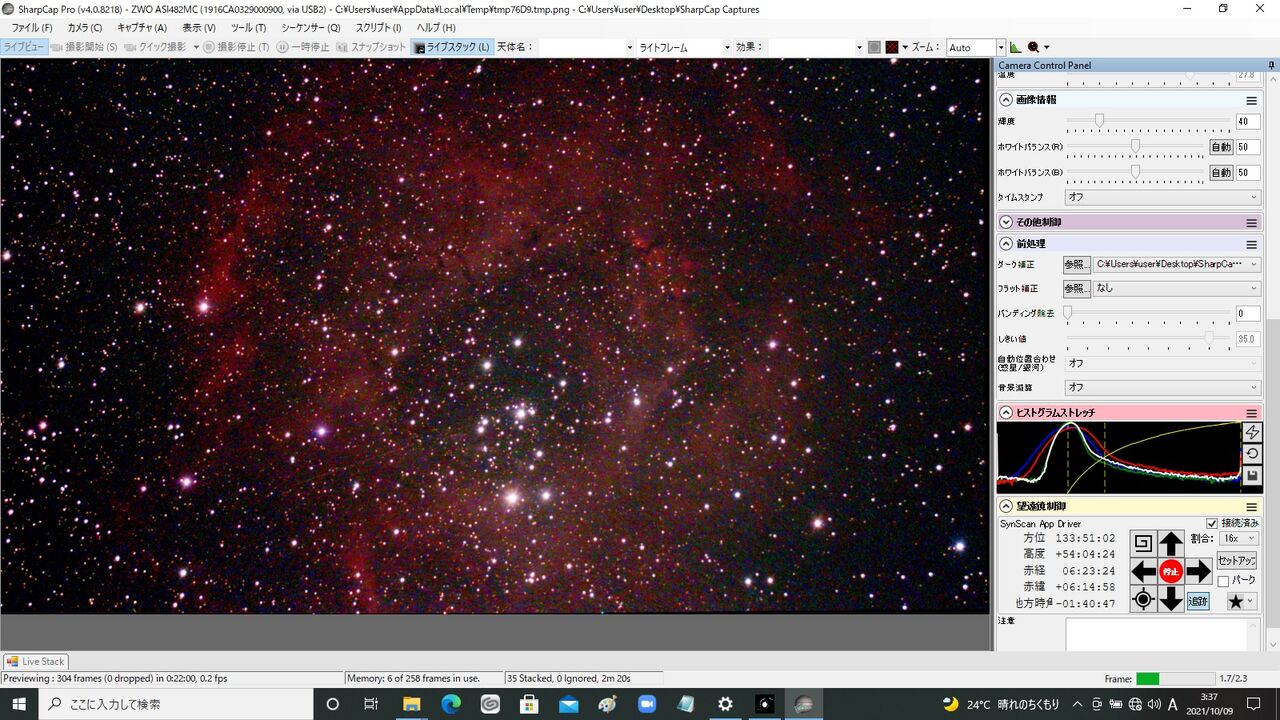Click the セットアップ setup button
The width and height of the screenshot is (1280, 720).
tap(1237, 560)
